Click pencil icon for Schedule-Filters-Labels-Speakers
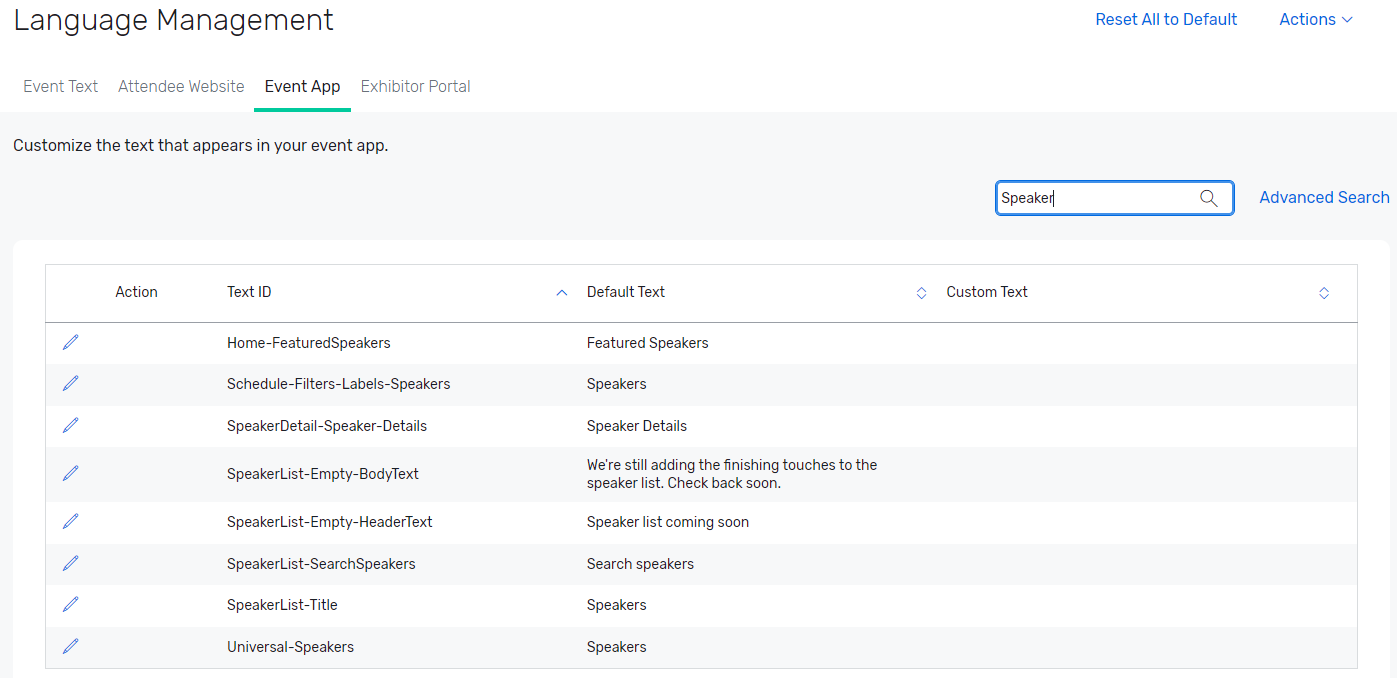Screen dimensions: 1397x678 tap(70, 384)
